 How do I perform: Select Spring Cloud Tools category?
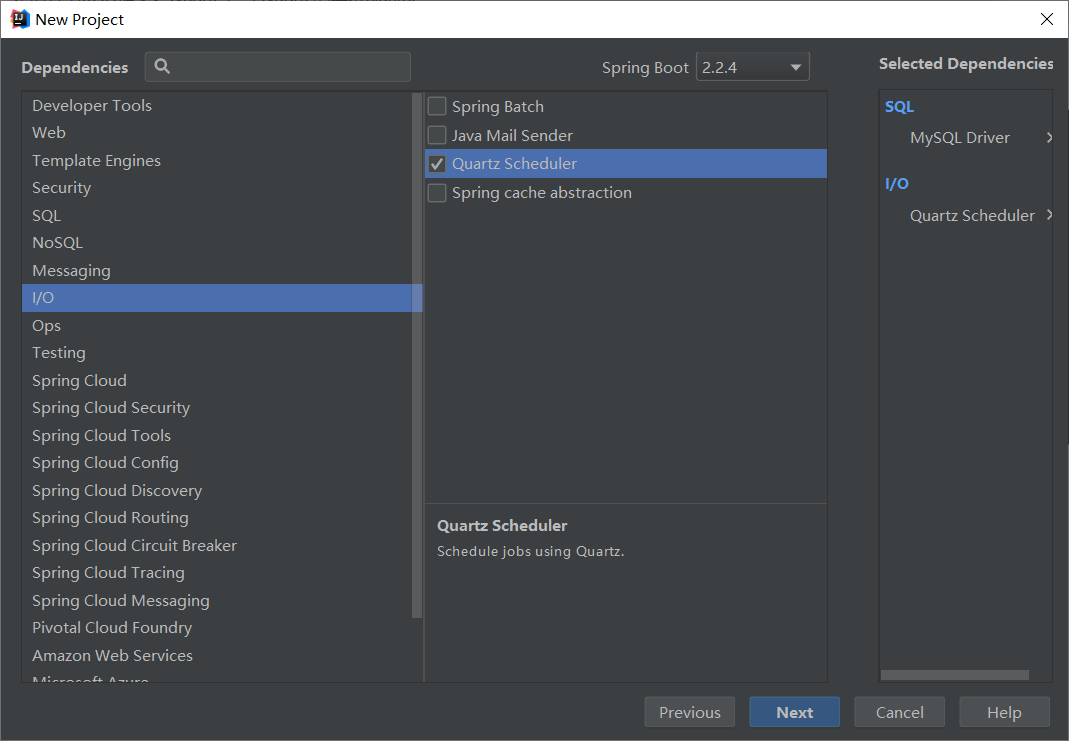(x=217, y=436)
